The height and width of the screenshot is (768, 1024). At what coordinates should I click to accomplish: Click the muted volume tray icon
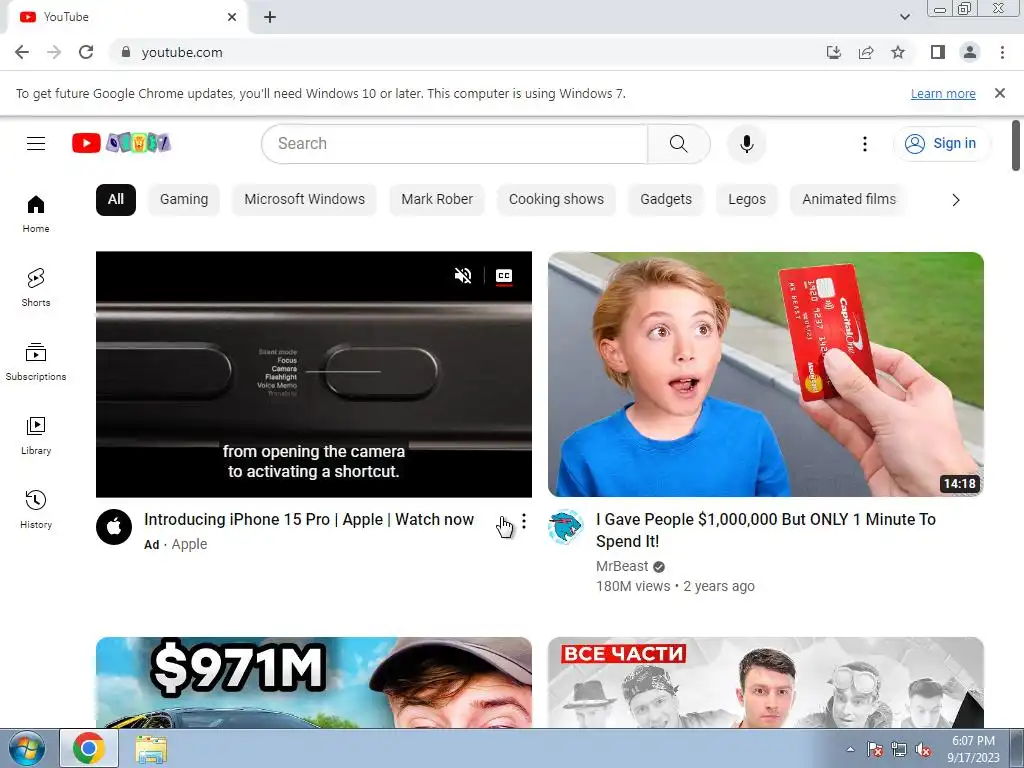pos(923,749)
